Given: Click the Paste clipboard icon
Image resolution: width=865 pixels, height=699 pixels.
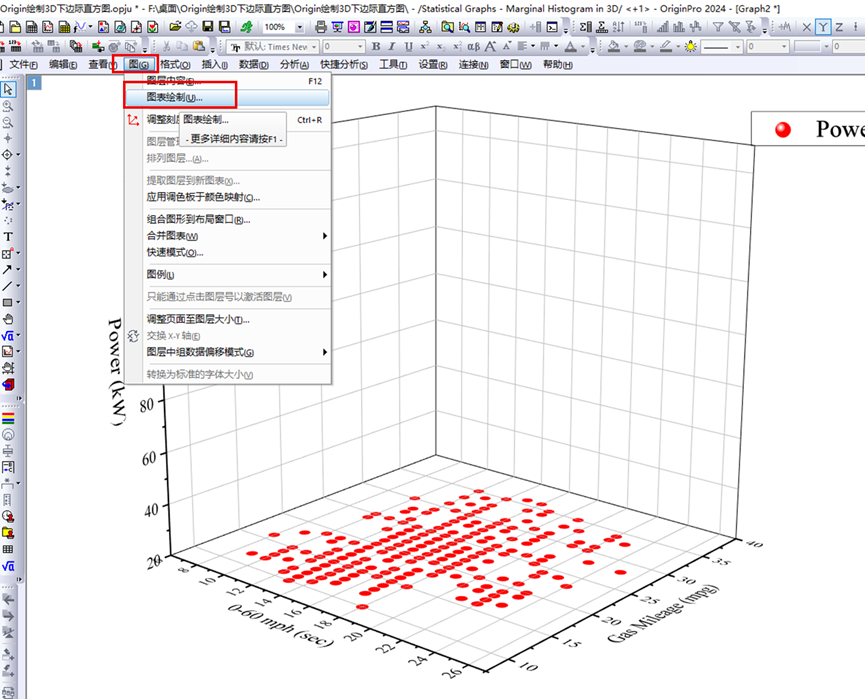Looking at the screenshot, I should coord(199,46).
